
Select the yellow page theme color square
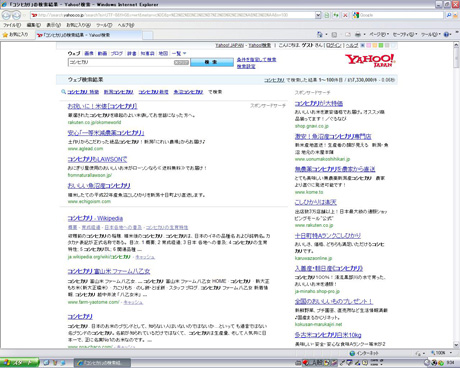(375, 45)
